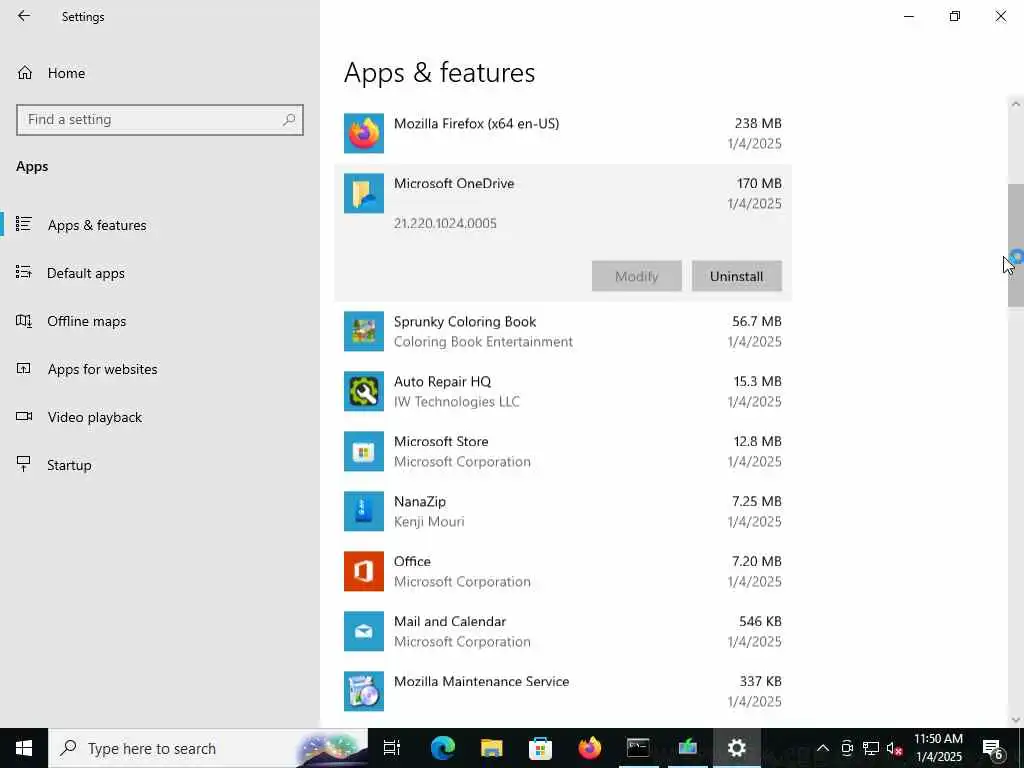Click the search magnifier in Find a setting

pyautogui.click(x=289, y=120)
